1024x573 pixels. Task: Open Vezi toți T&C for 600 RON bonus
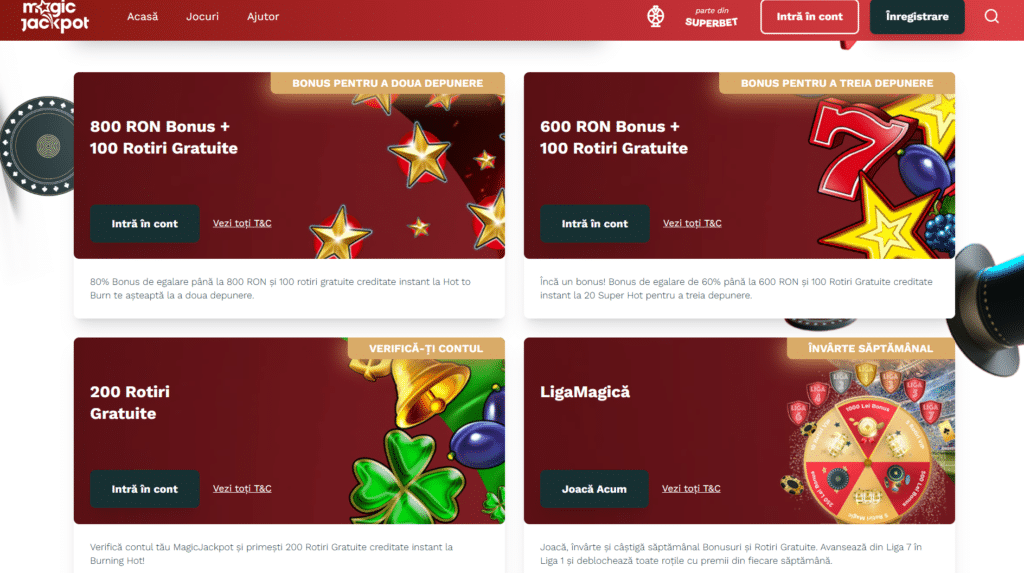(x=692, y=223)
